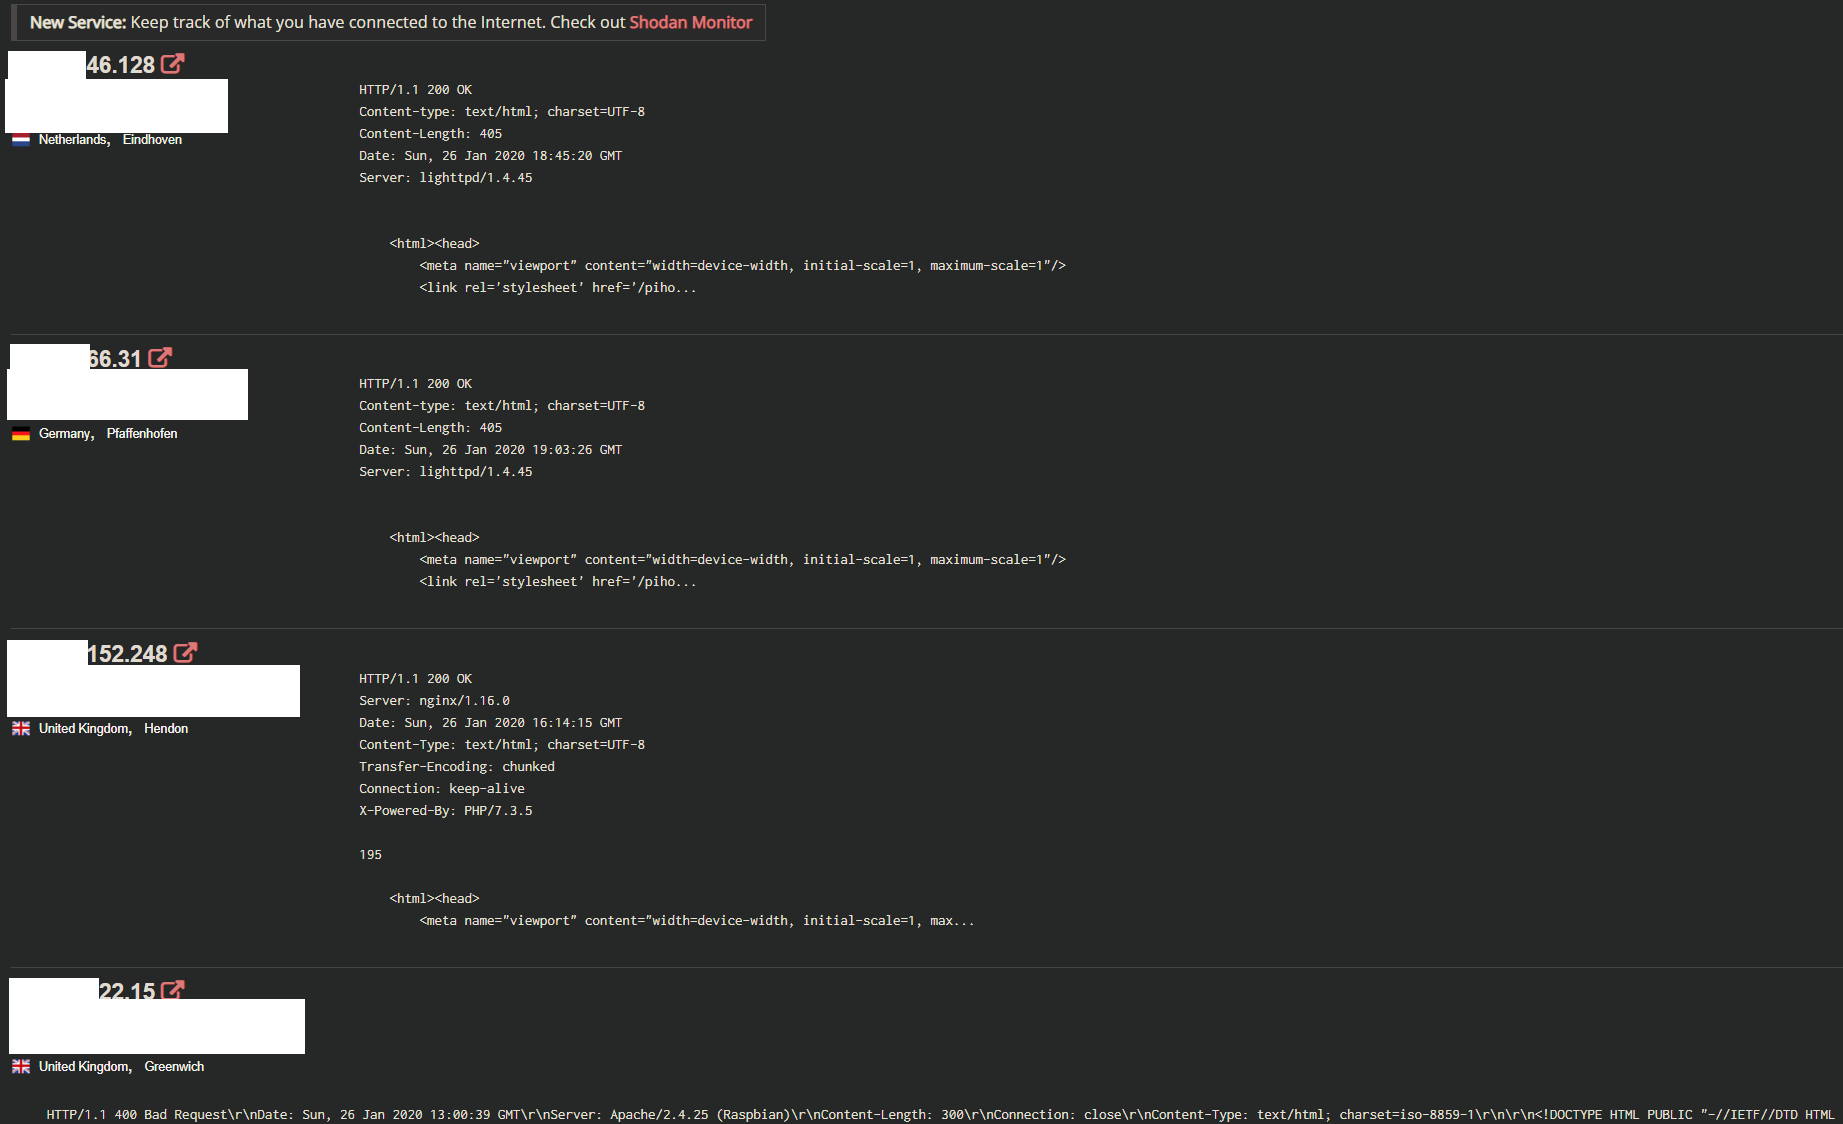Click the UK flag beside Hendon
Viewport: 1843px width, 1124px height.
pyautogui.click(x=21, y=729)
